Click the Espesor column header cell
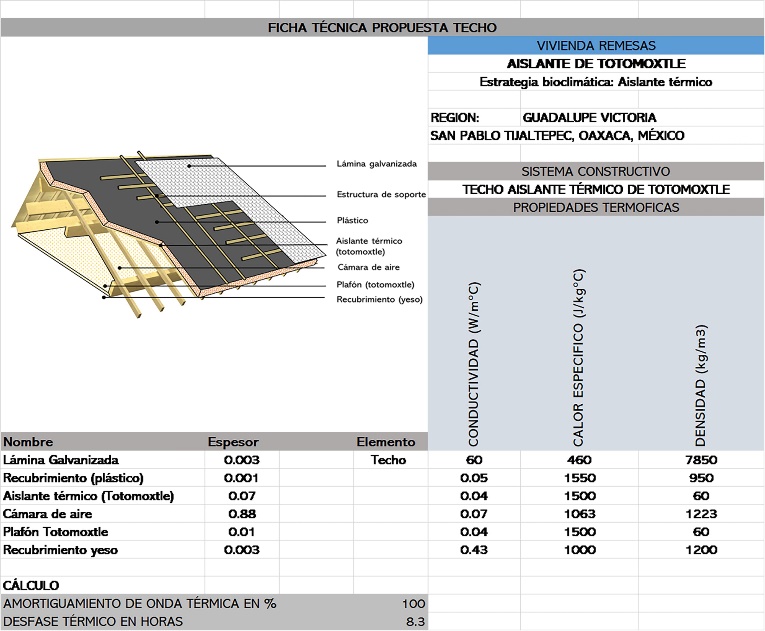The width and height of the screenshot is (765, 631). click(x=232, y=442)
